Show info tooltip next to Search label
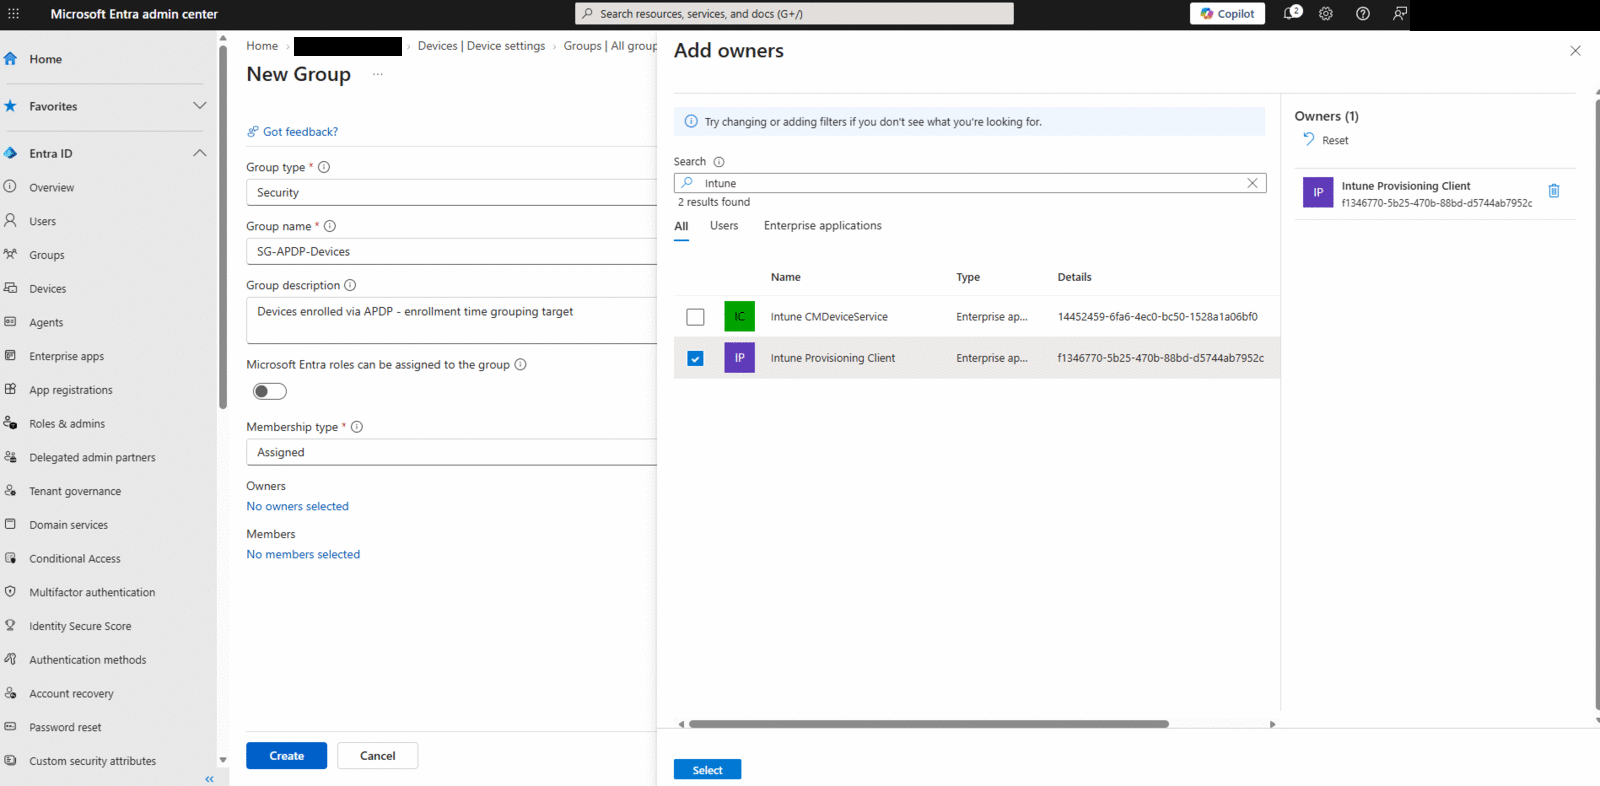Screen dimensions: 1600x786 coord(719,162)
